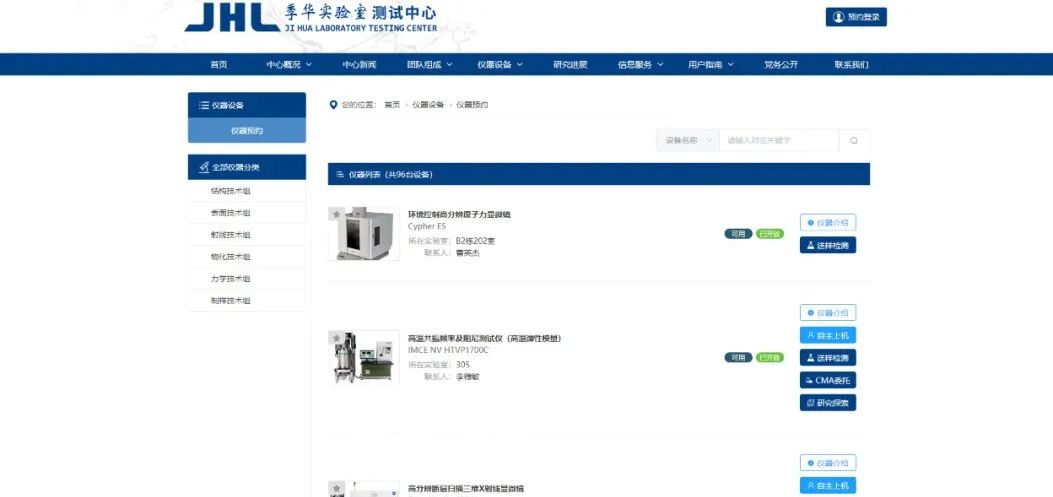Screen dimensions: 1053x497
Task: Click 研究探索 button for IMCE instrument
Action: pyautogui.click(x=828, y=403)
